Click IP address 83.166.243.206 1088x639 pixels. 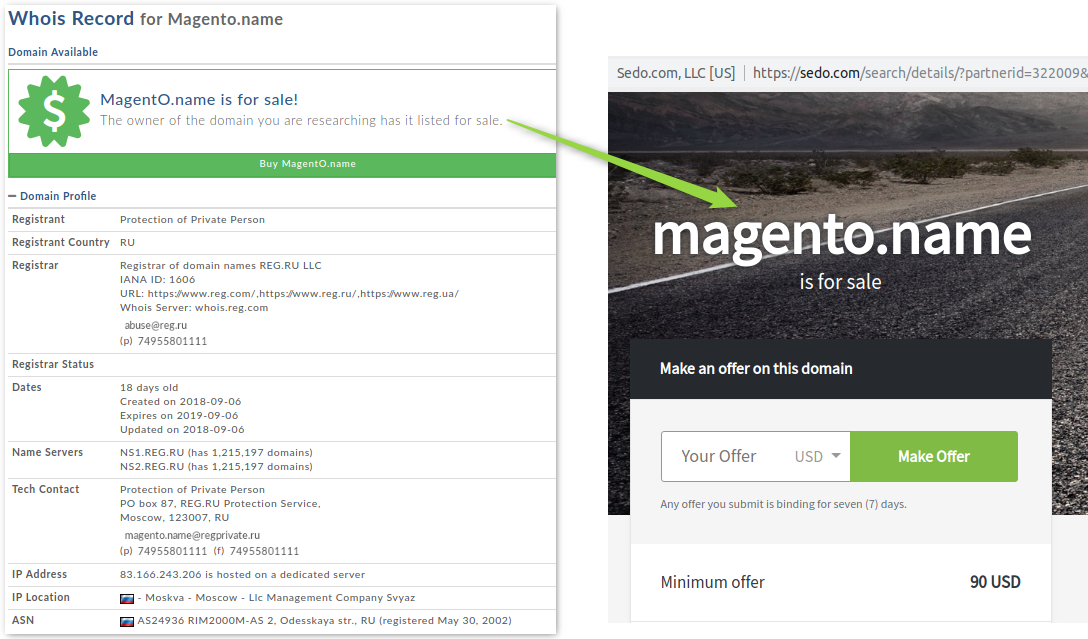click(x=160, y=575)
